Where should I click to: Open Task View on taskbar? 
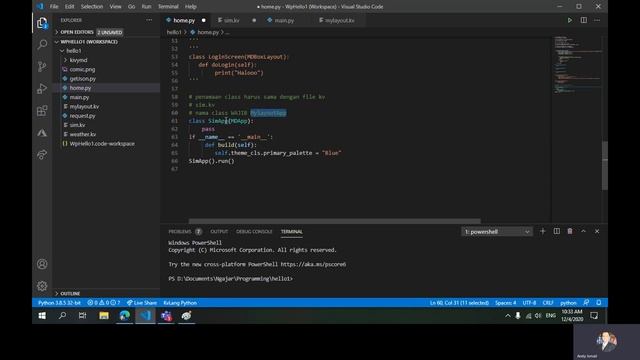click(x=82, y=316)
